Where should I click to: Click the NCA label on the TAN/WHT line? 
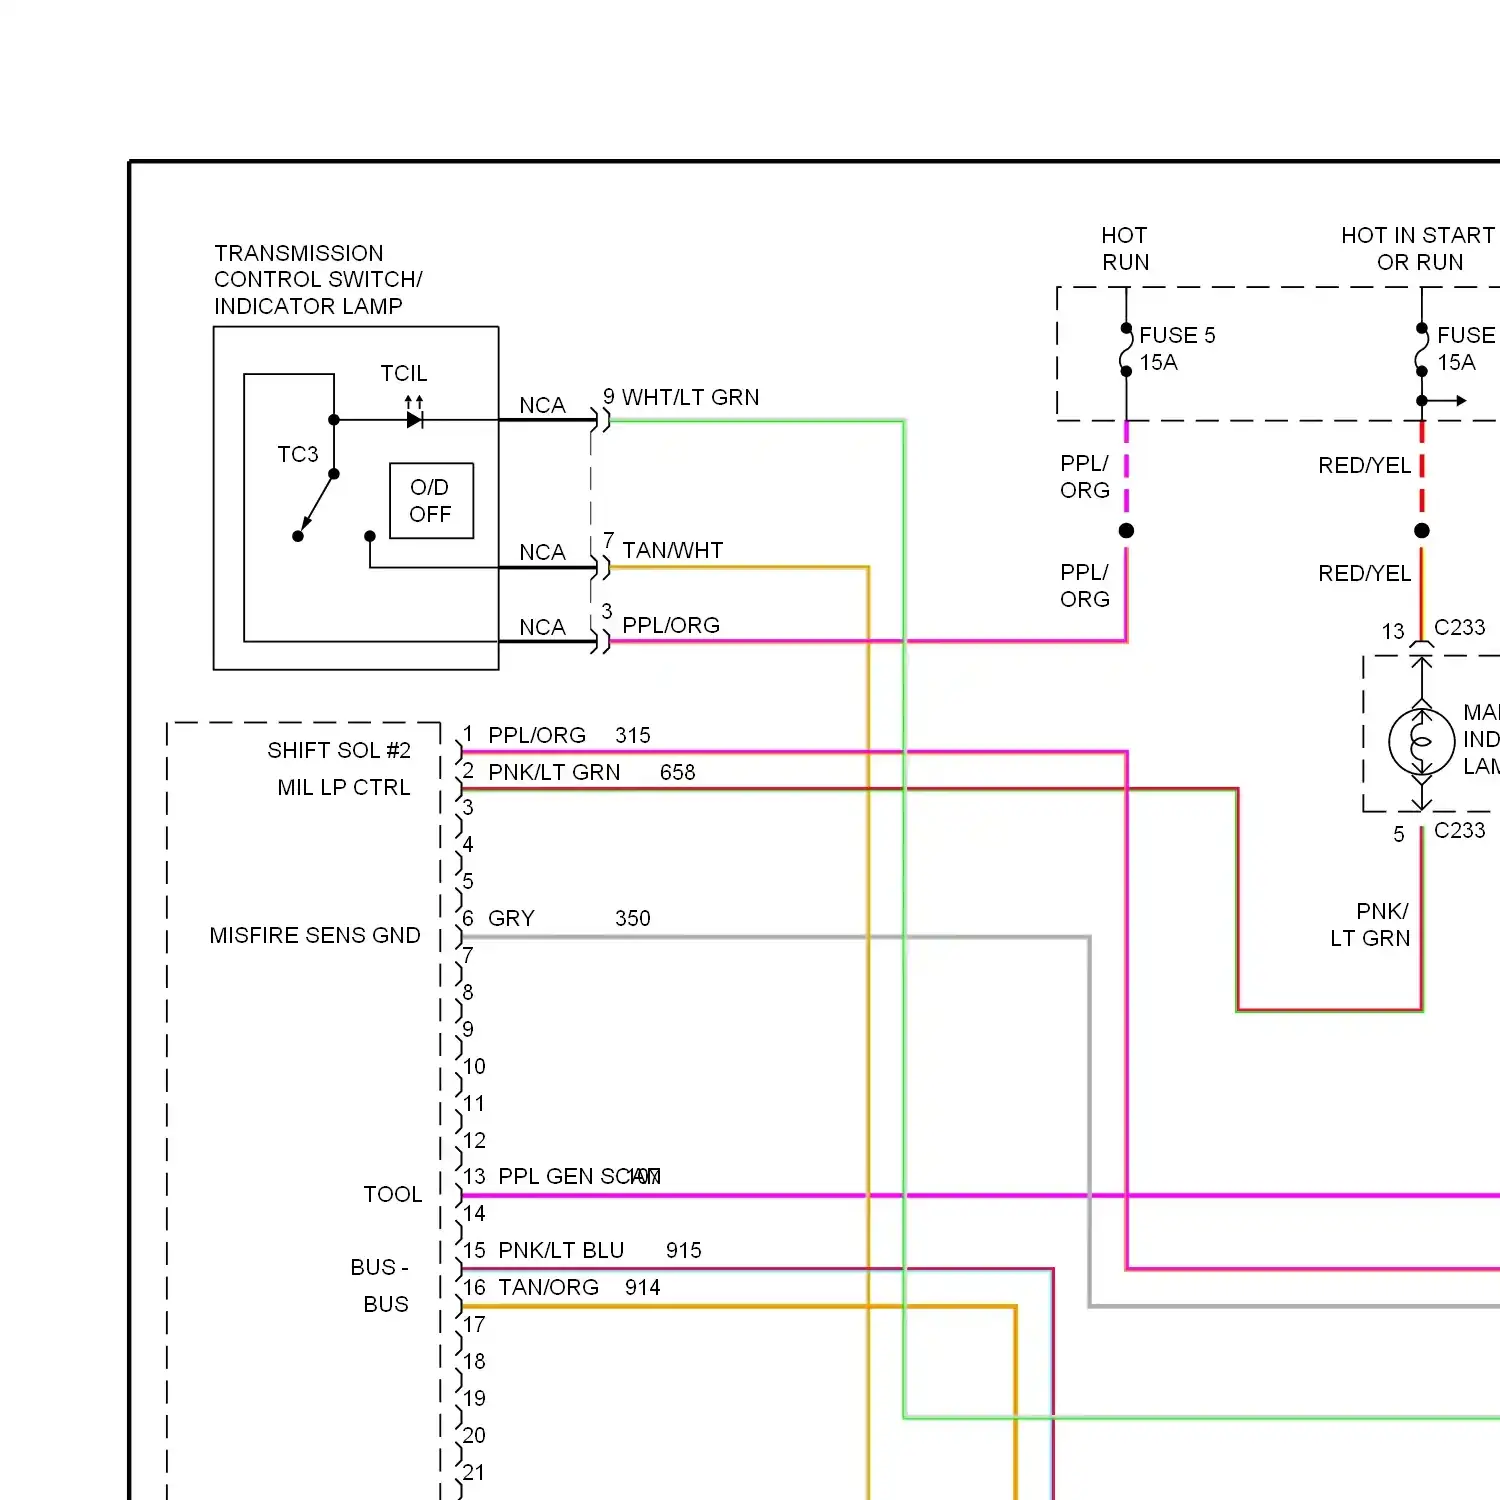click(542, 552)
